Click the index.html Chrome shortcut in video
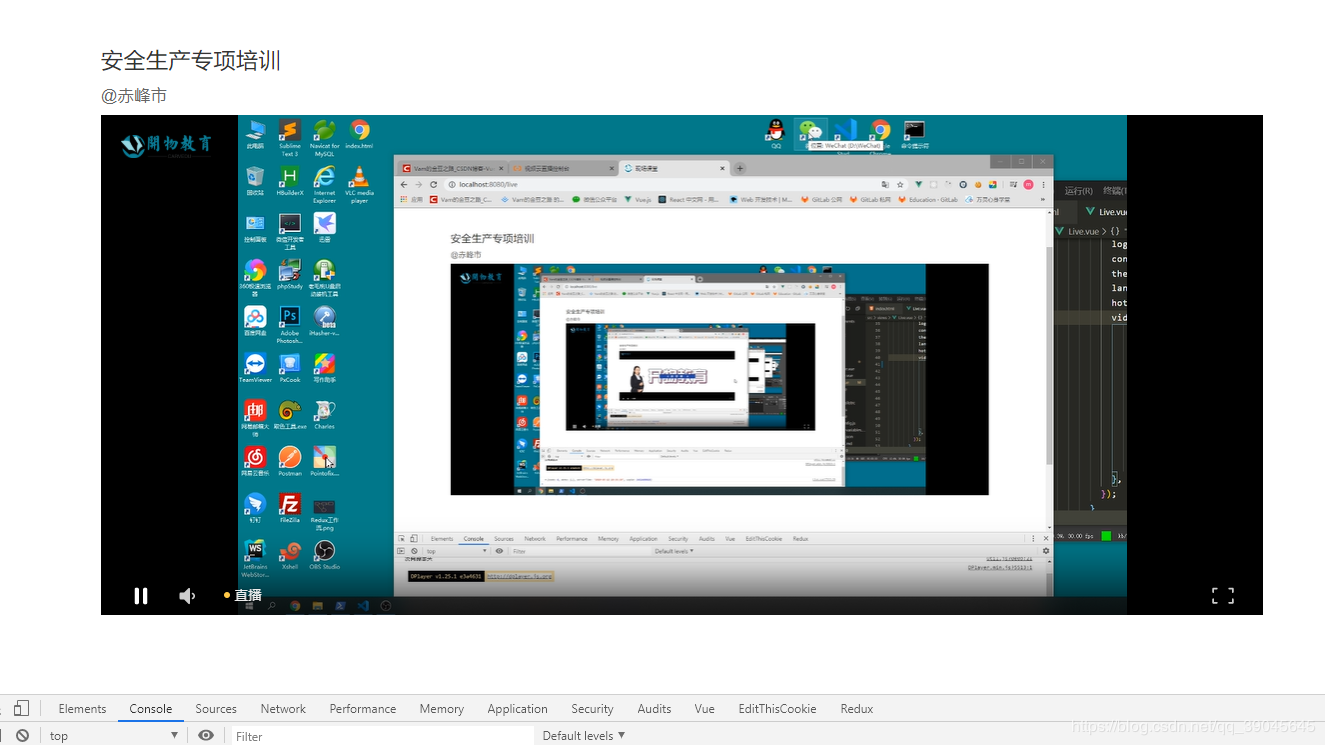The height and width of the screenshot is (745, 1325). click(x=359, y=134)
